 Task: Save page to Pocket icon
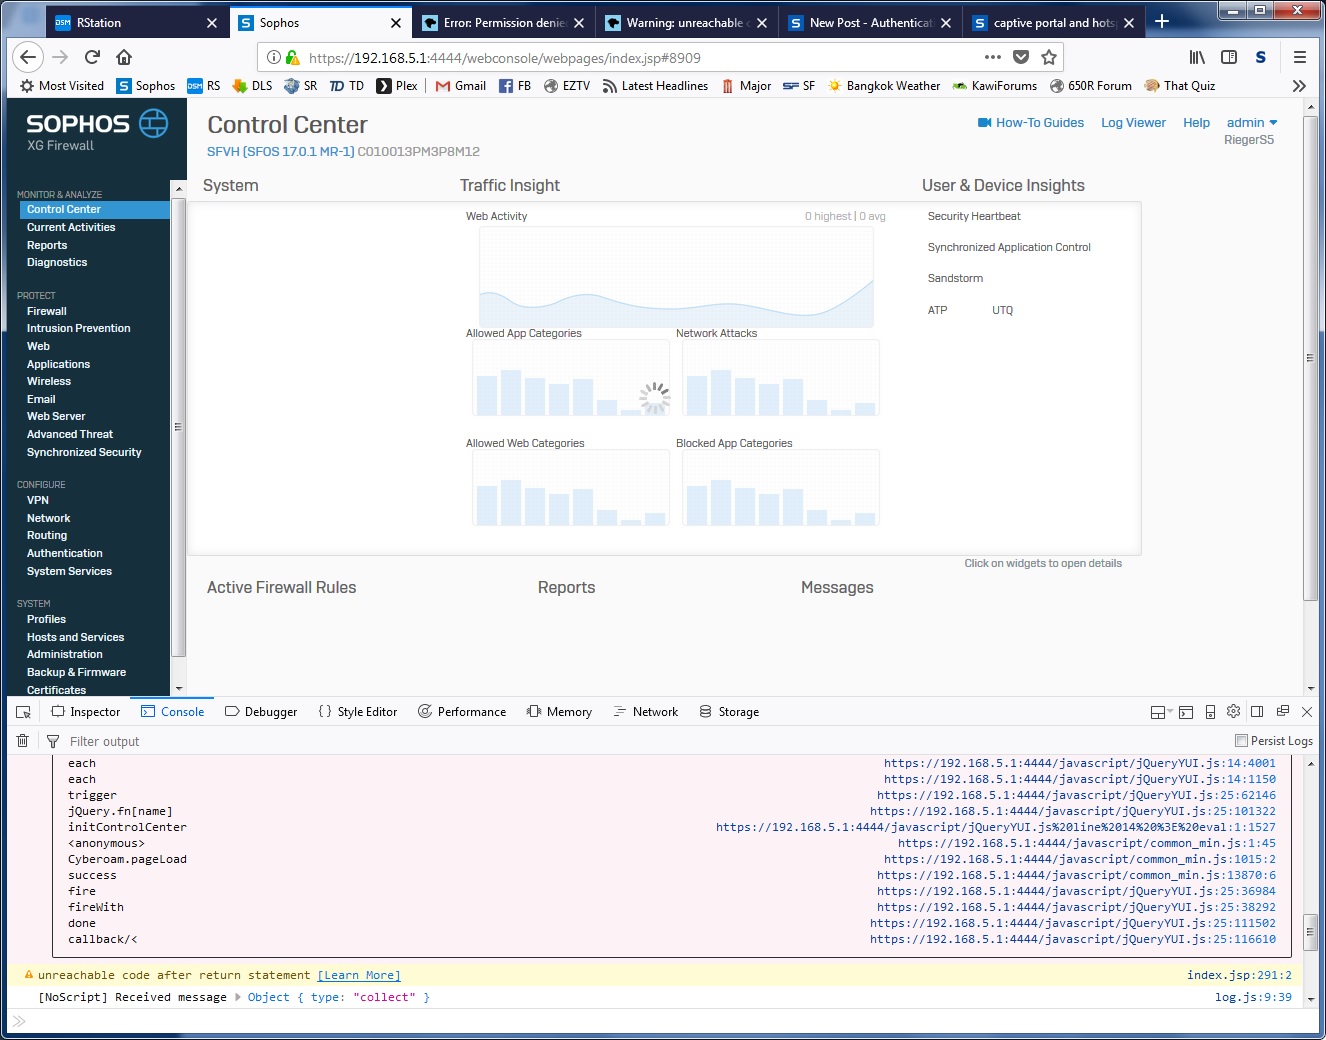click(x=1021, y=57)
